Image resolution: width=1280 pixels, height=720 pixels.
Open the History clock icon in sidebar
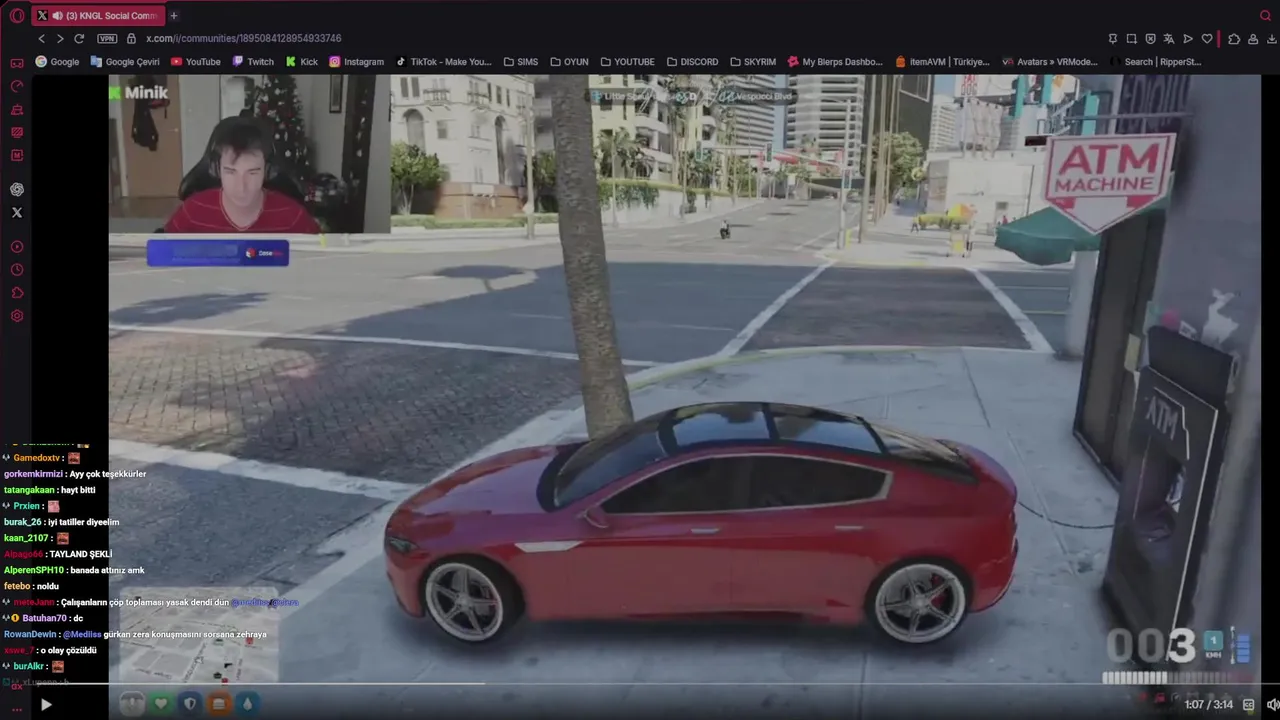click(17, 270)
